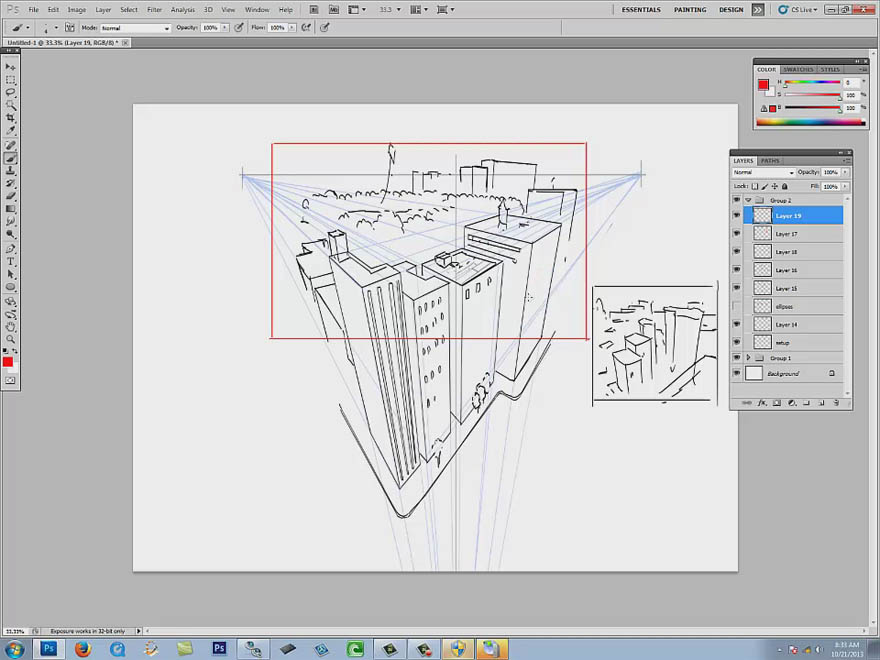Select the Zoom tool in toolbox
Screen dimensions: 880x660
pos(10,340)
